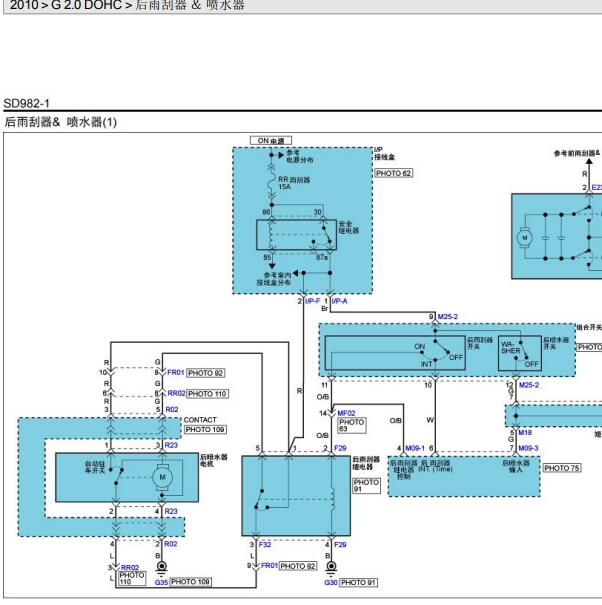Image resolution: width=602 pixels, height=605 pixels.
Task: Click the F32 connector label
Action: 265,545
